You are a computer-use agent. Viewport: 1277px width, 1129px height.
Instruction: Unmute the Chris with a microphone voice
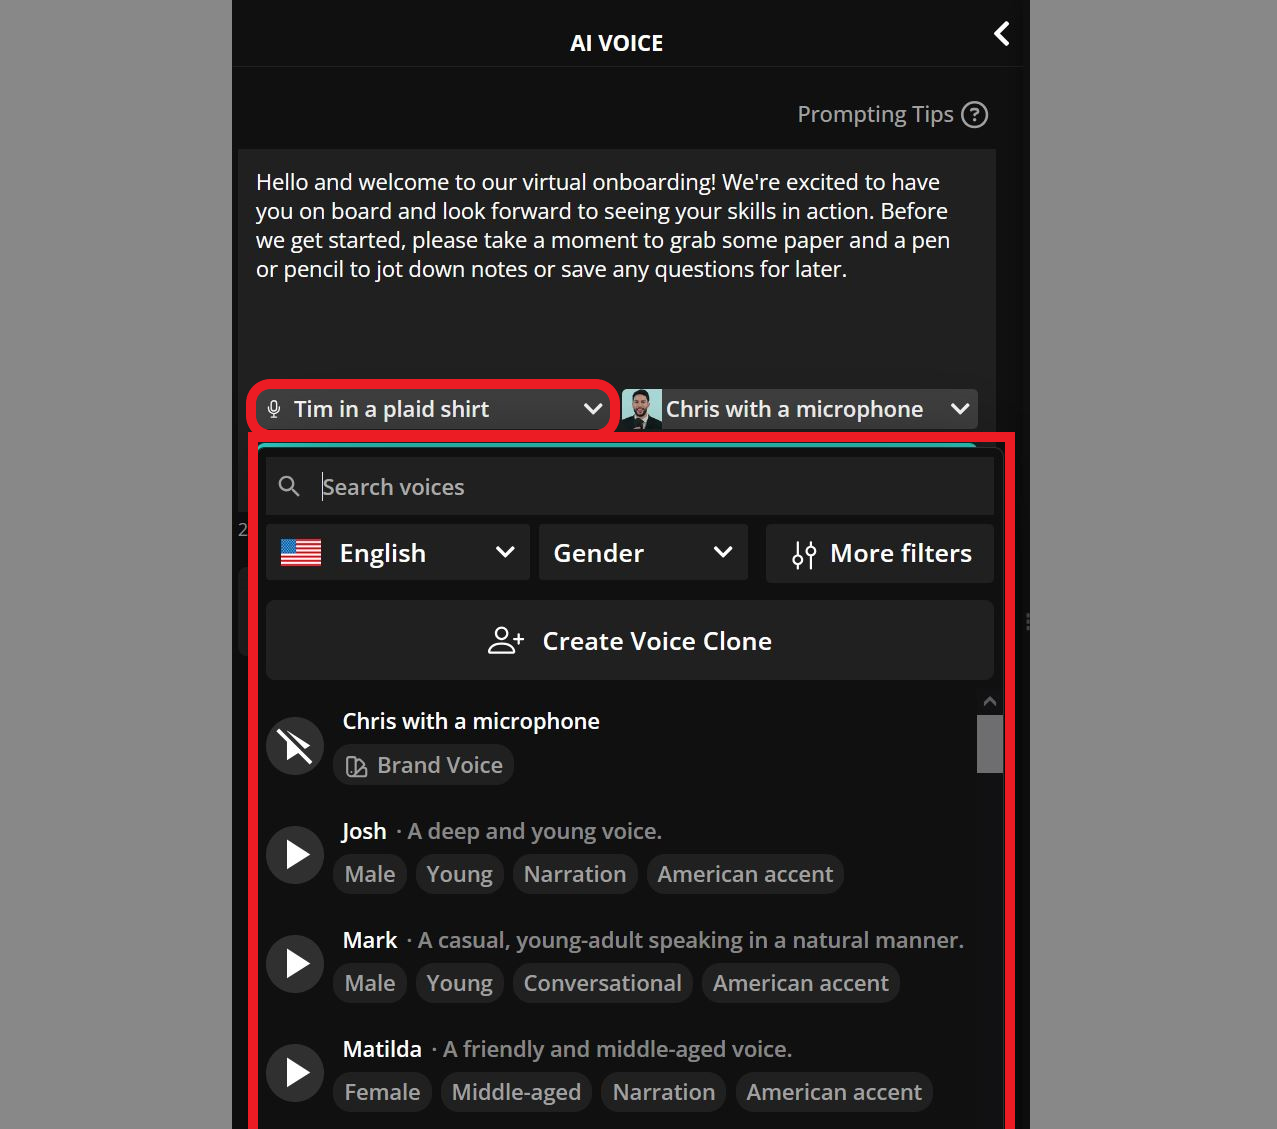click(294, 745)
